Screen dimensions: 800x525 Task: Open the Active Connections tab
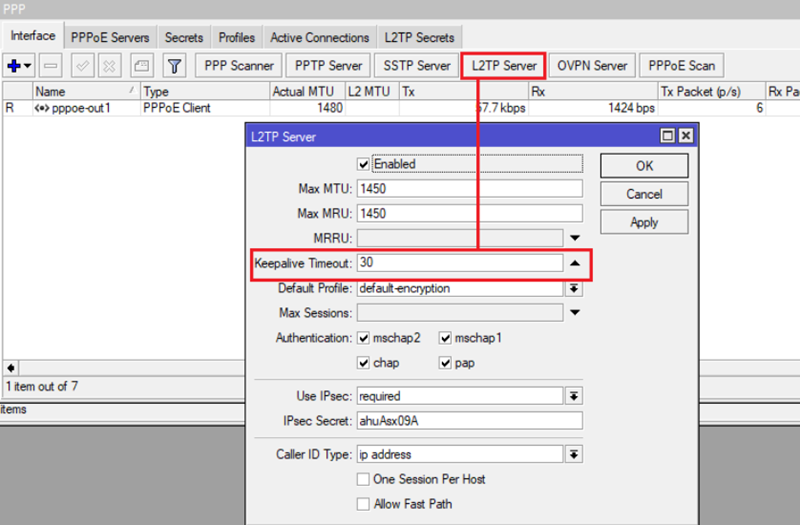click(319, 38)
